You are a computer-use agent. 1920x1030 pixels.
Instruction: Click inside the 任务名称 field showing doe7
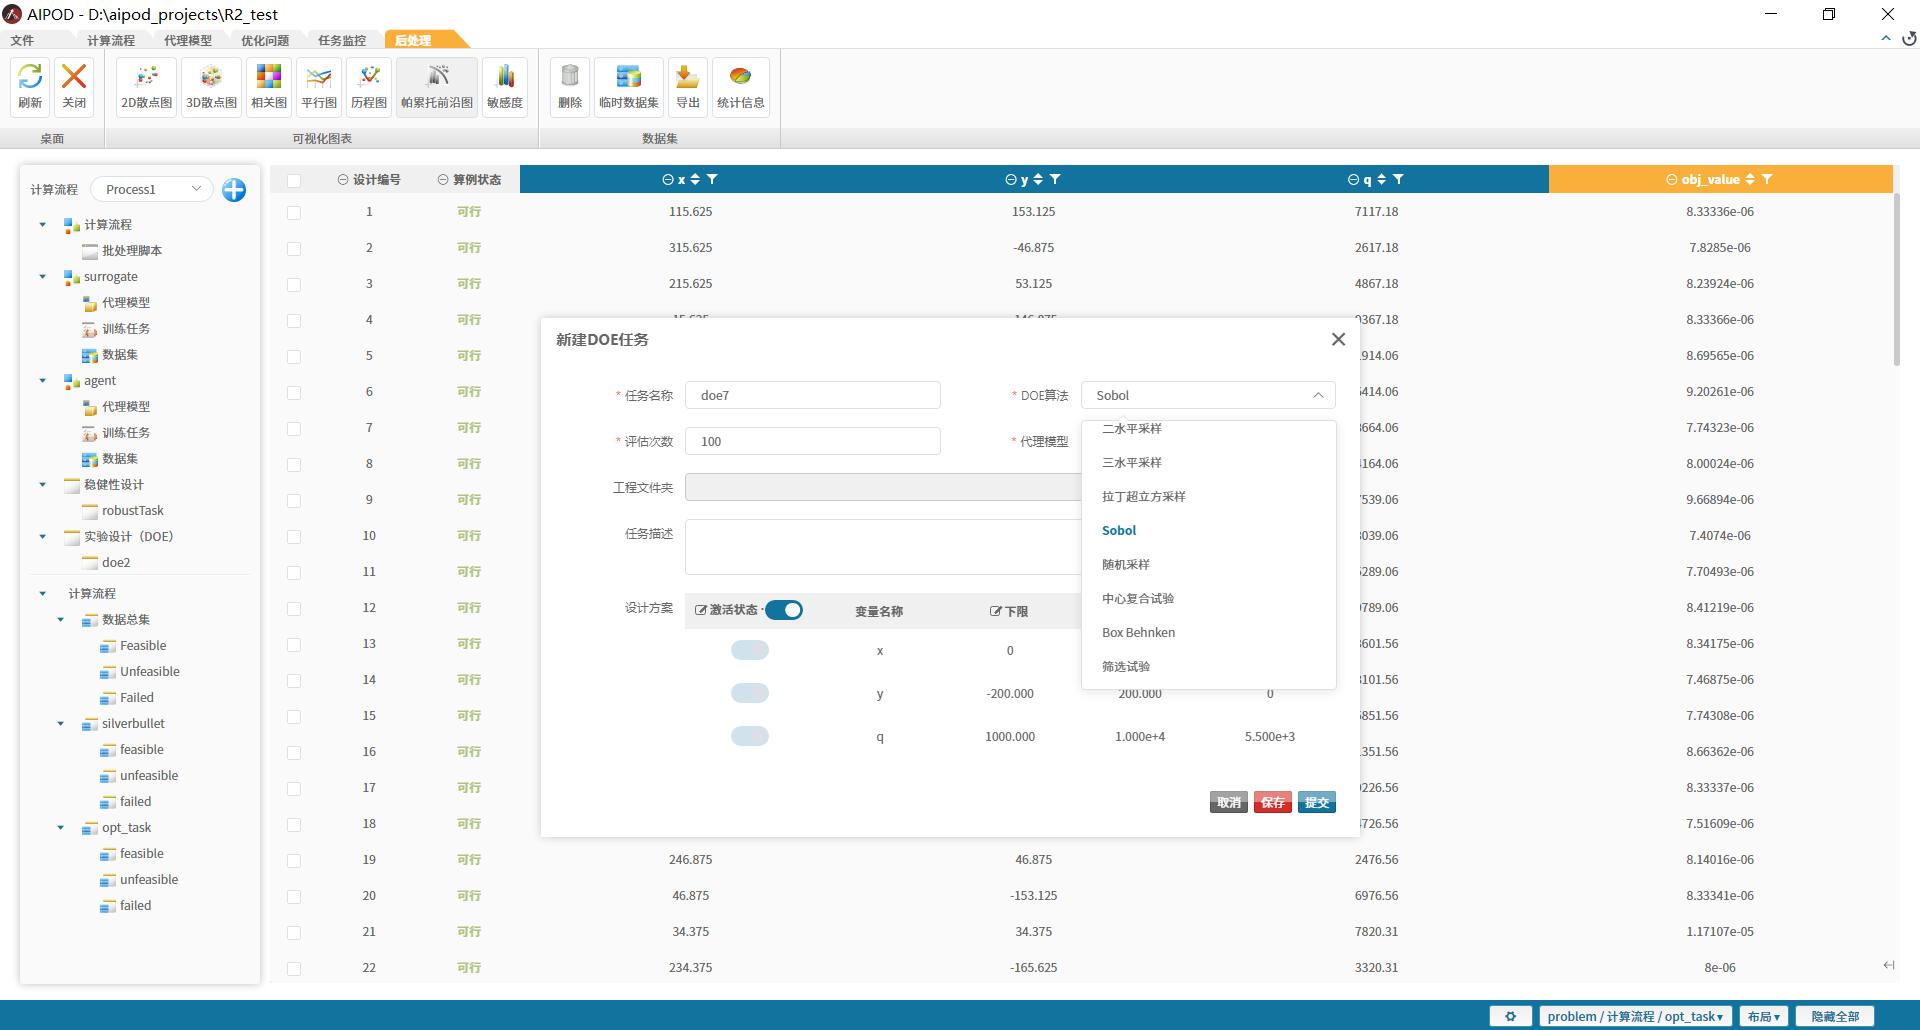coord(812,395)
